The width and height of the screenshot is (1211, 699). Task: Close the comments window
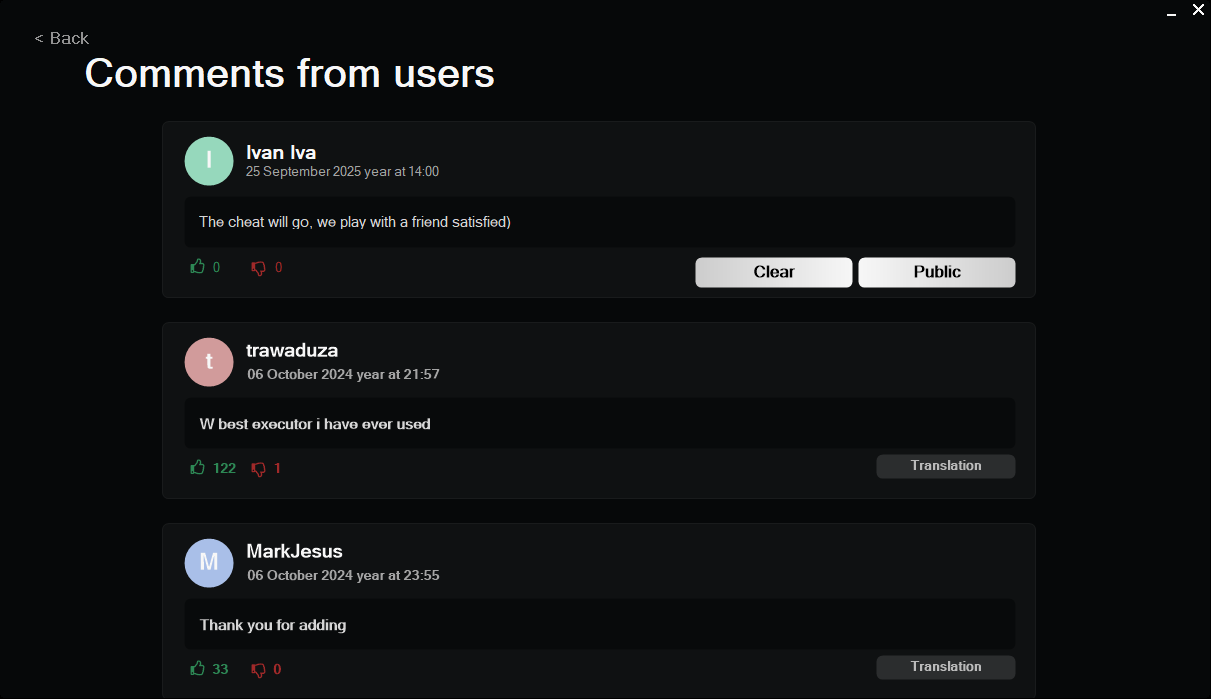[1198, 10]
